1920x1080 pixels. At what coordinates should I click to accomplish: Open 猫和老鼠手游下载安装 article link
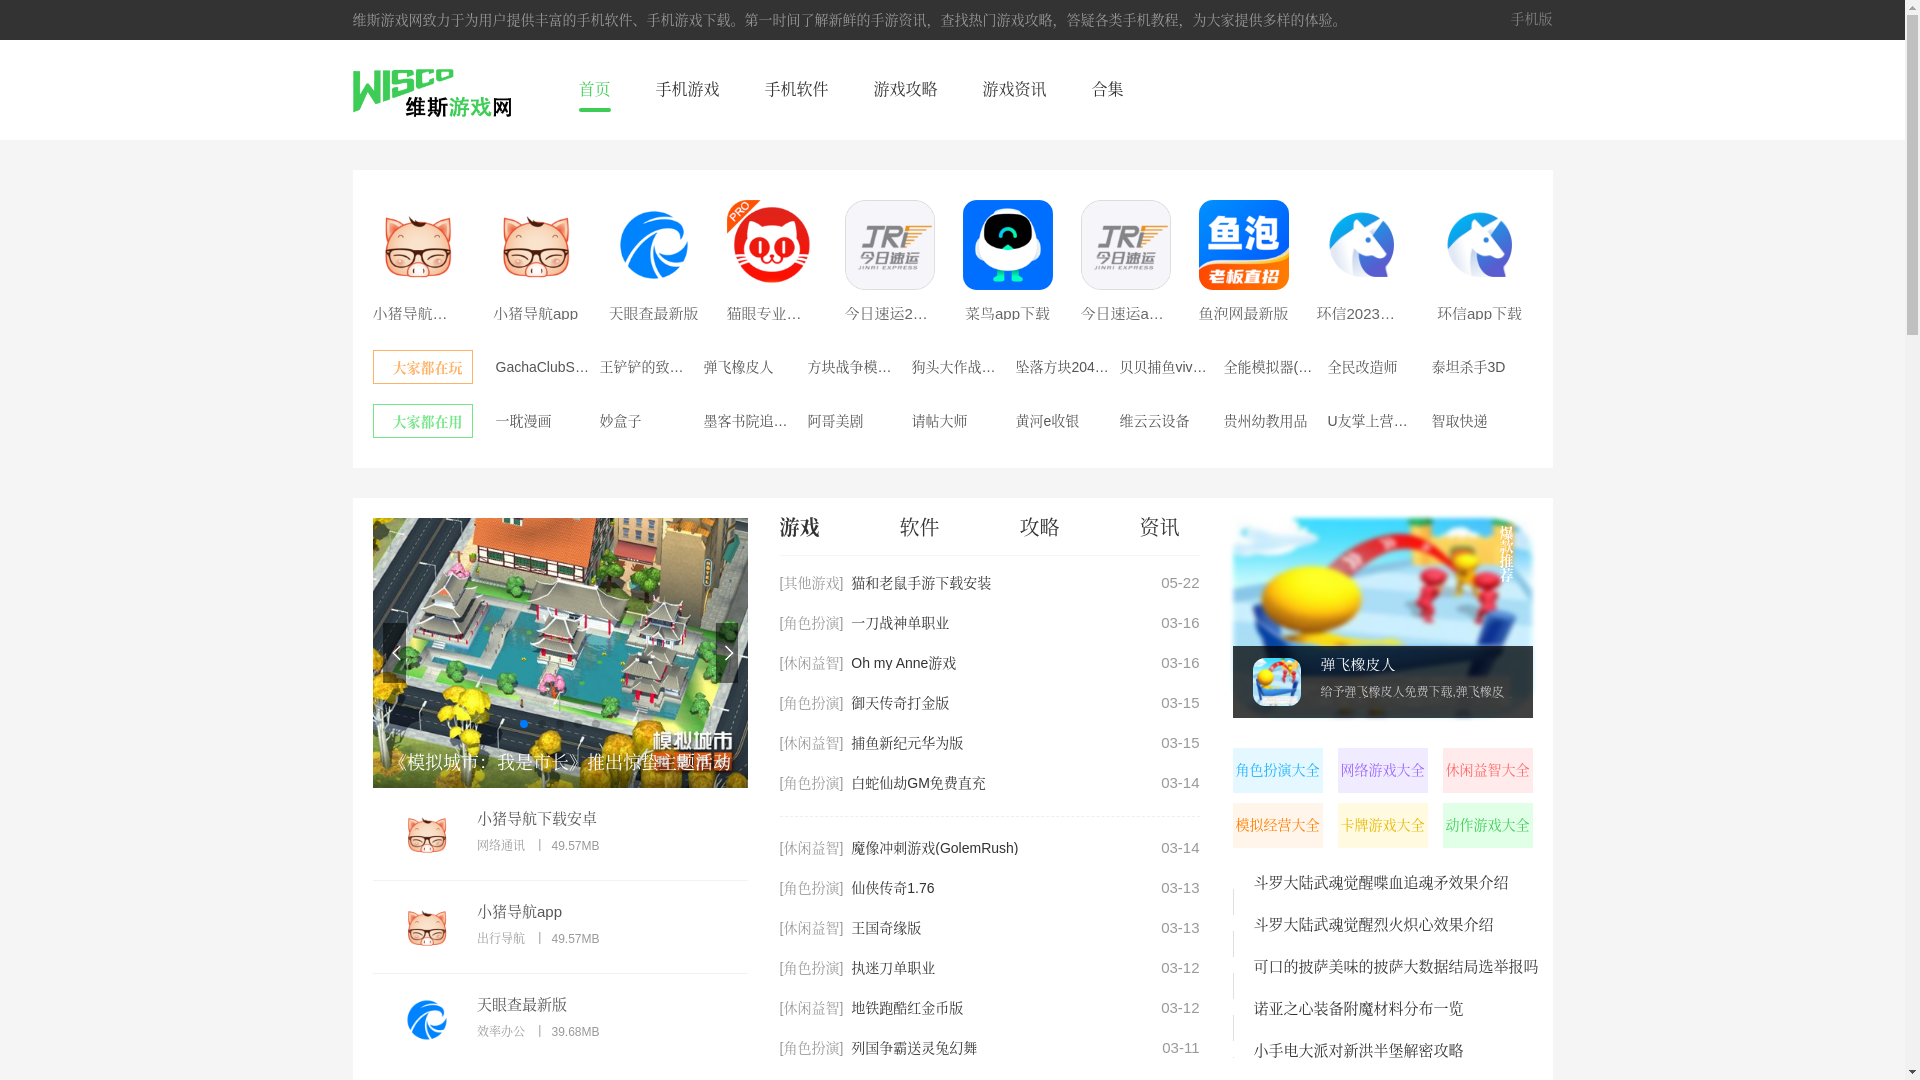tap(921, 583)
